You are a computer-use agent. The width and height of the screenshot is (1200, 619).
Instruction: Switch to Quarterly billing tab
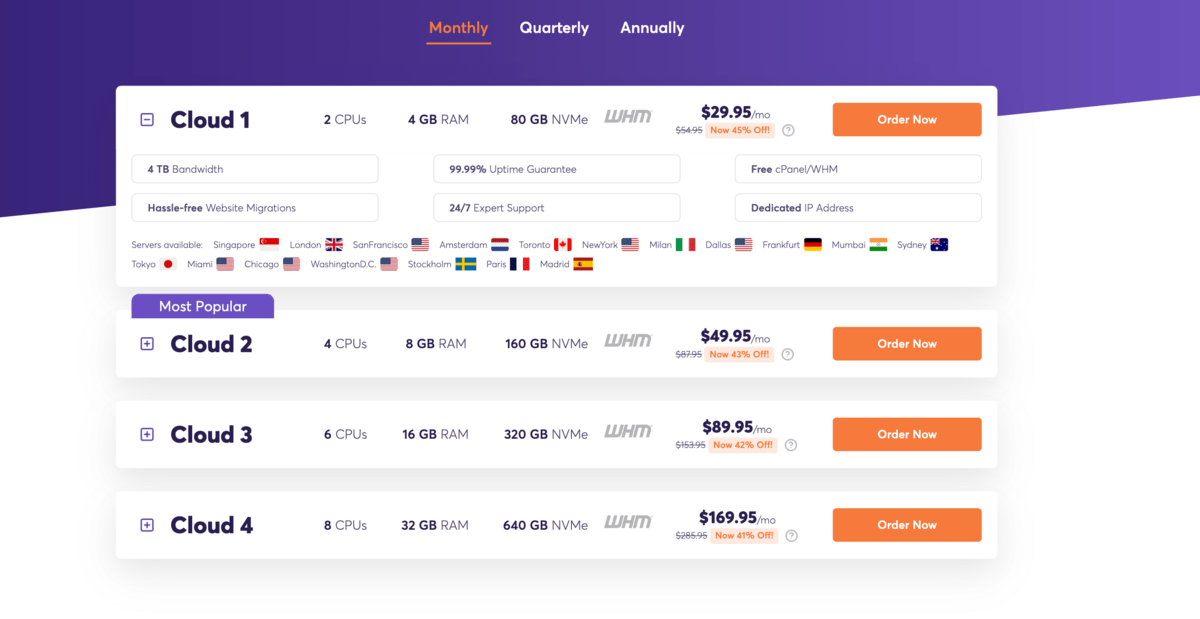click(x=554, y=28)
